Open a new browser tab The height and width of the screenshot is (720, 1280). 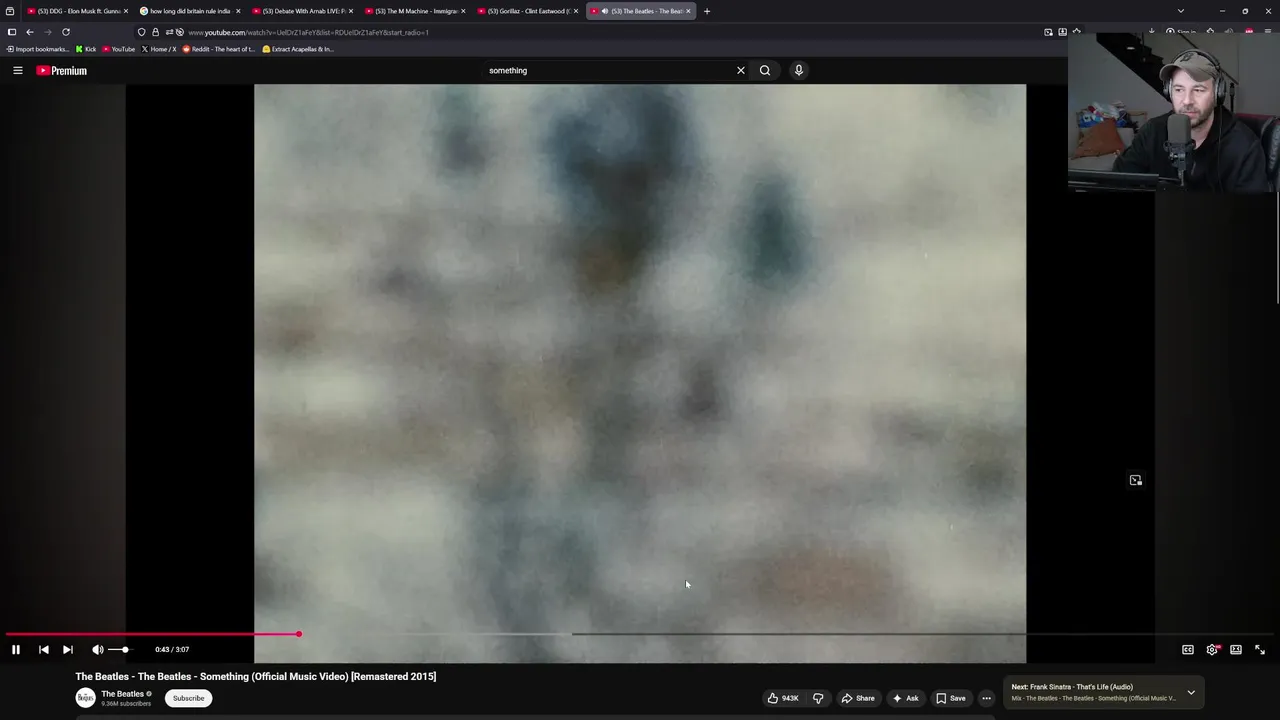click(x=707, y=11)
